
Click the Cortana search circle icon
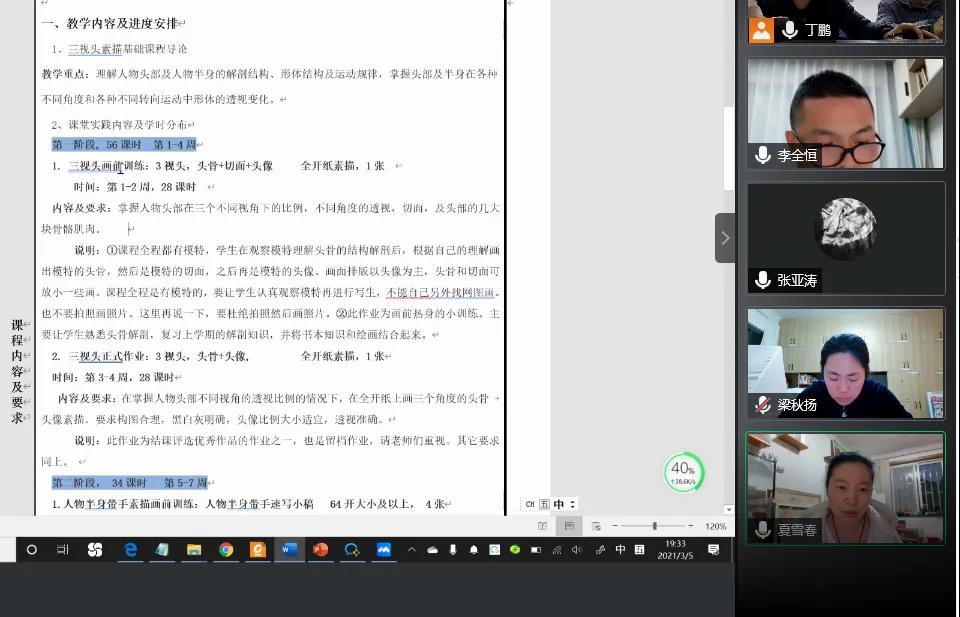click(32, 549)
